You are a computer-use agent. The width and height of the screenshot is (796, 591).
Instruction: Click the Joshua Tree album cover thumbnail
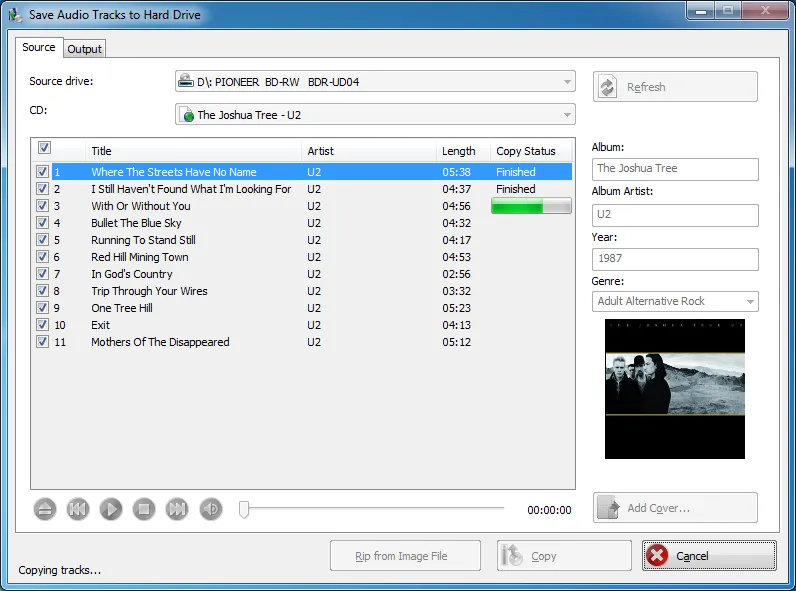pyautogui.click(x=675, y=389)
